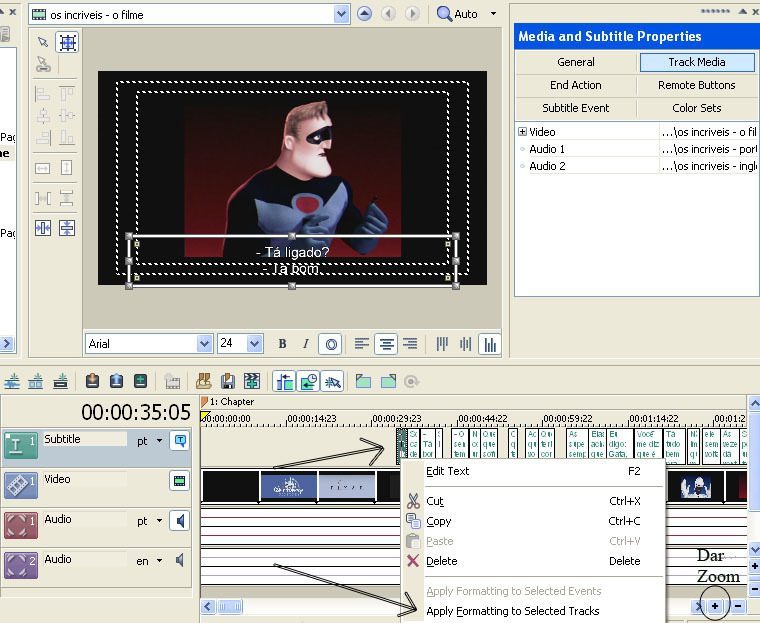This screenshot has height=623, width=760.
Task: Open the Subtitle track pt language dropdown
Action: (159, 441)
